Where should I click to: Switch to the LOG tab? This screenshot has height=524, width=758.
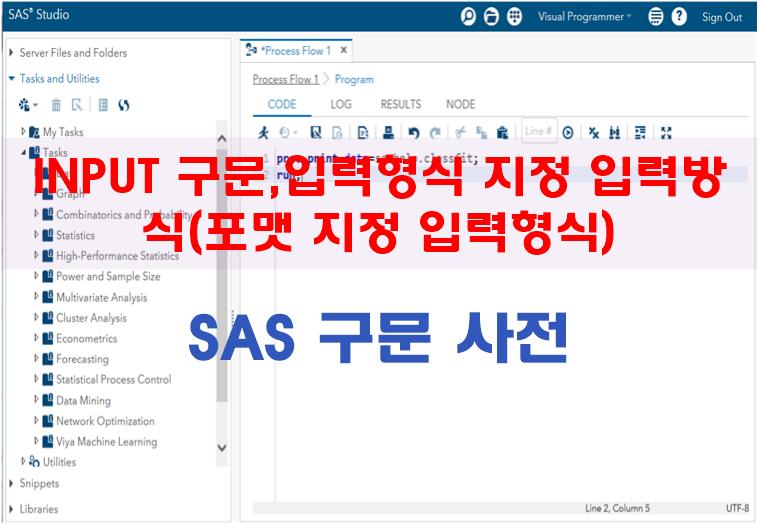coord(341,104)
